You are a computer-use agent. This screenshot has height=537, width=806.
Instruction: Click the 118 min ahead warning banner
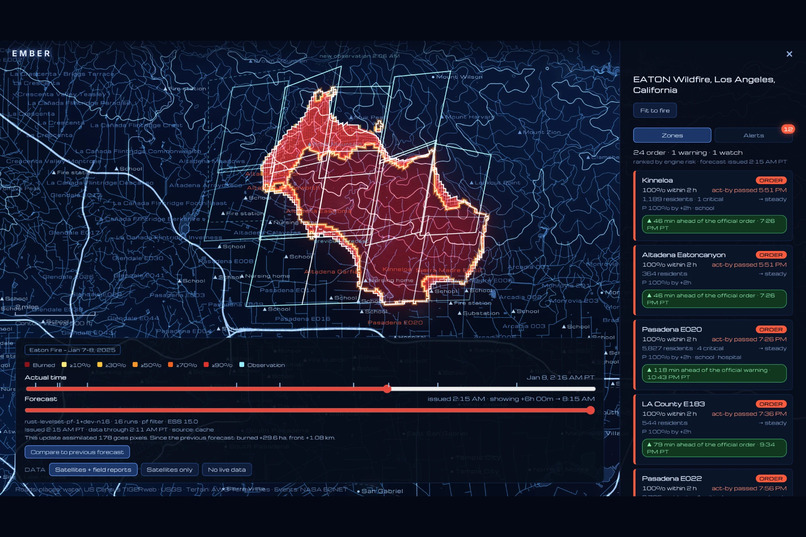(714, 373)
